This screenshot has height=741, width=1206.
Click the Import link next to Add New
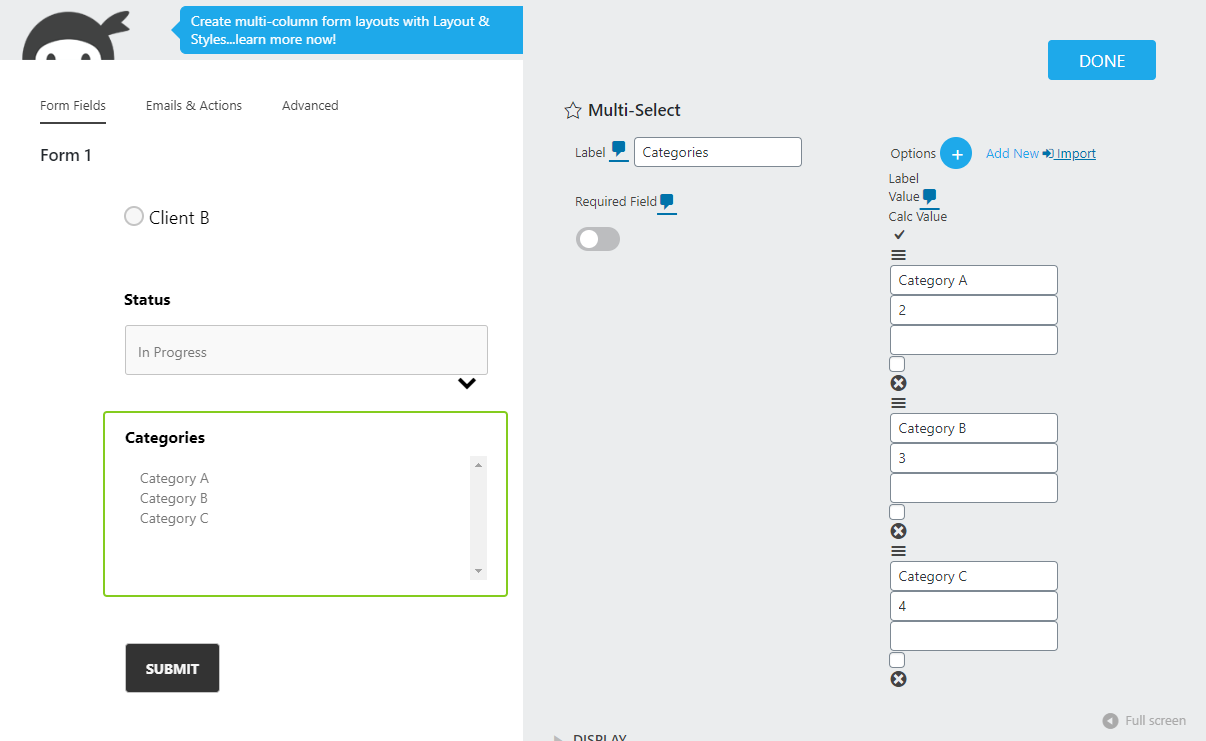click(x=1076, y=153)
